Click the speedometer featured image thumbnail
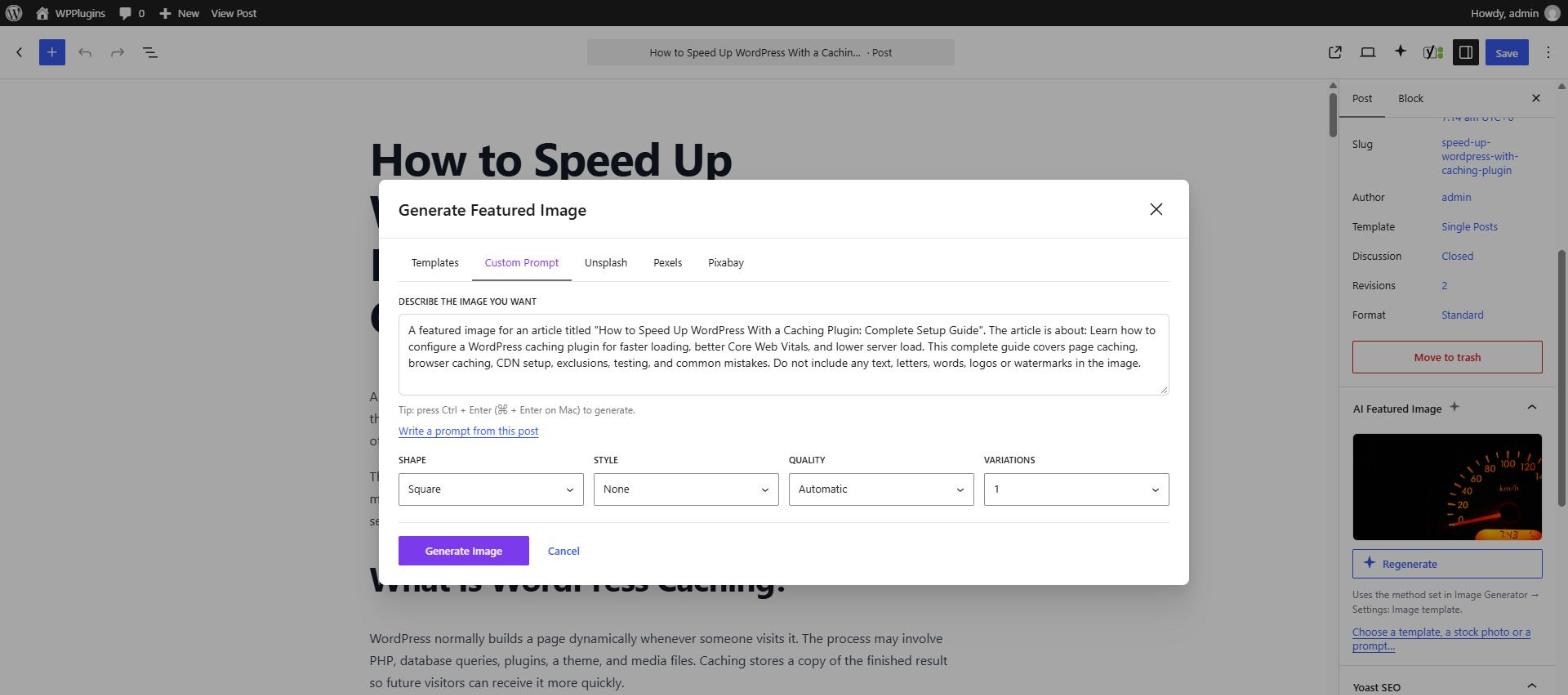This screenshot has width=1568, height=695. pyautogui.click(x=1447, y=487)
